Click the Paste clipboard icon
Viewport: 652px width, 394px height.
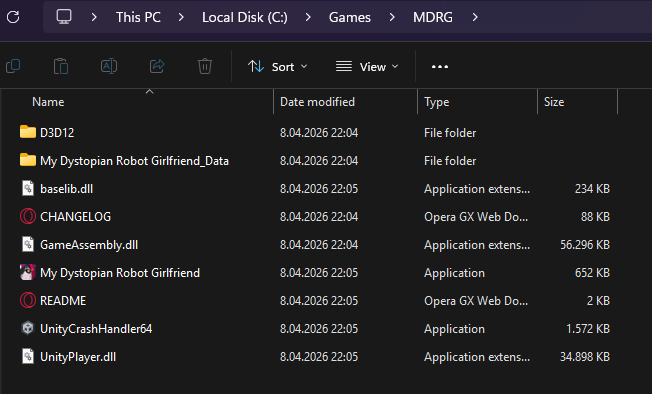pos(61,66)
